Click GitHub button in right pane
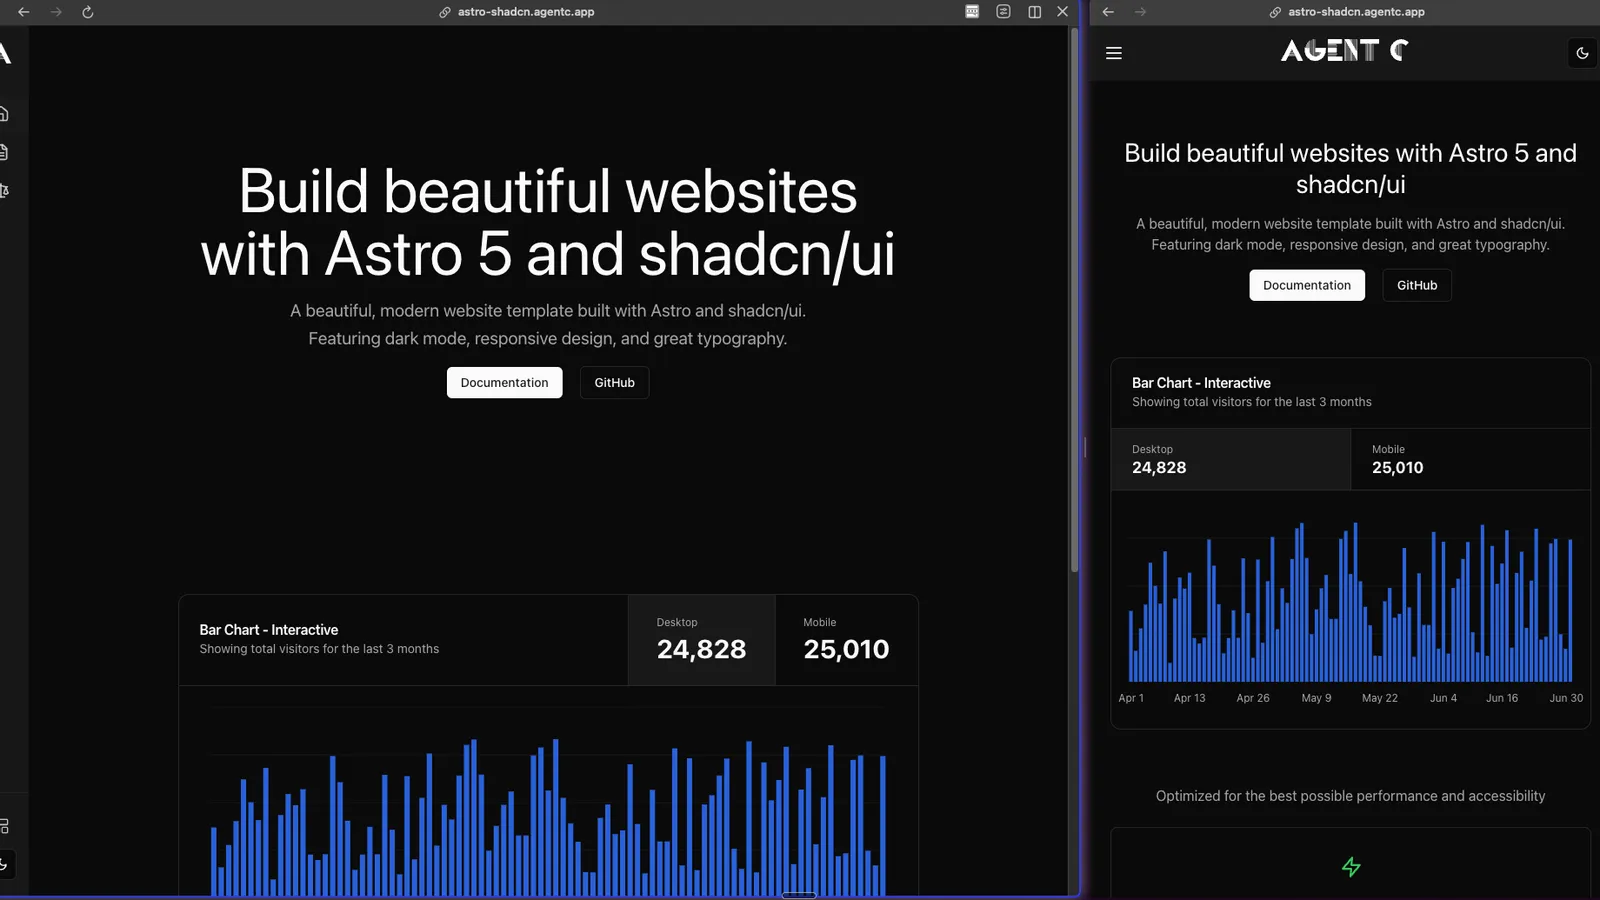This screenshot has width=1600, height=900. coord(1416,285)
